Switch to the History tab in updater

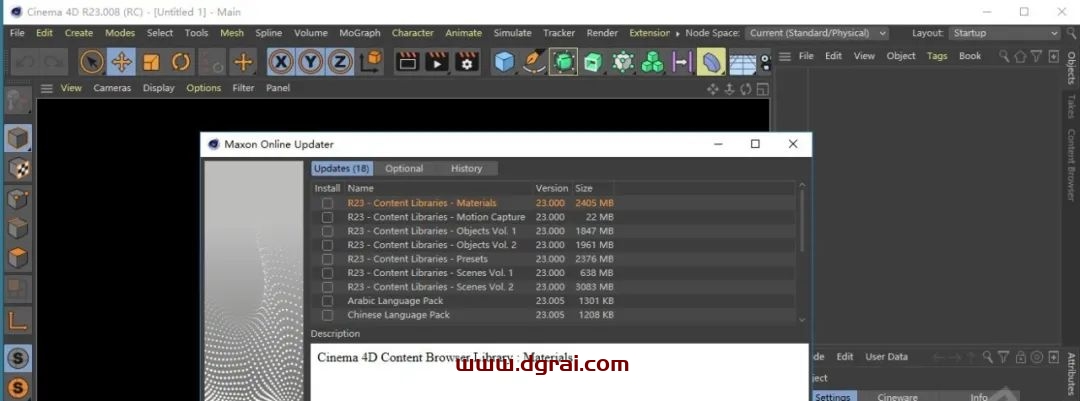coord(466,168)
